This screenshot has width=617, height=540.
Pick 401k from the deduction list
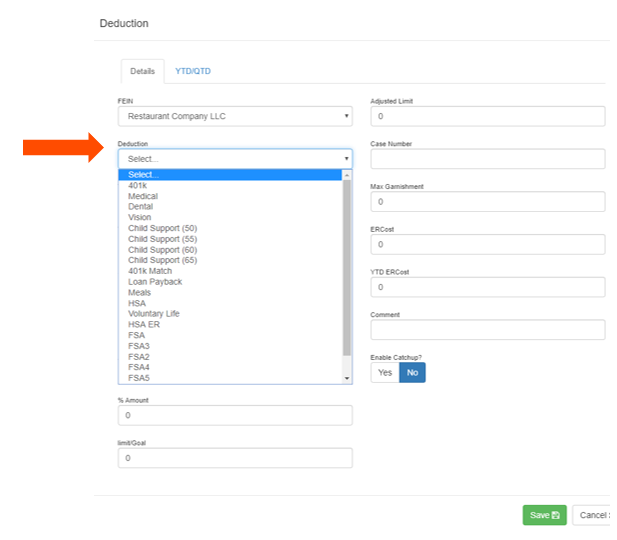(x=230, y=185)
